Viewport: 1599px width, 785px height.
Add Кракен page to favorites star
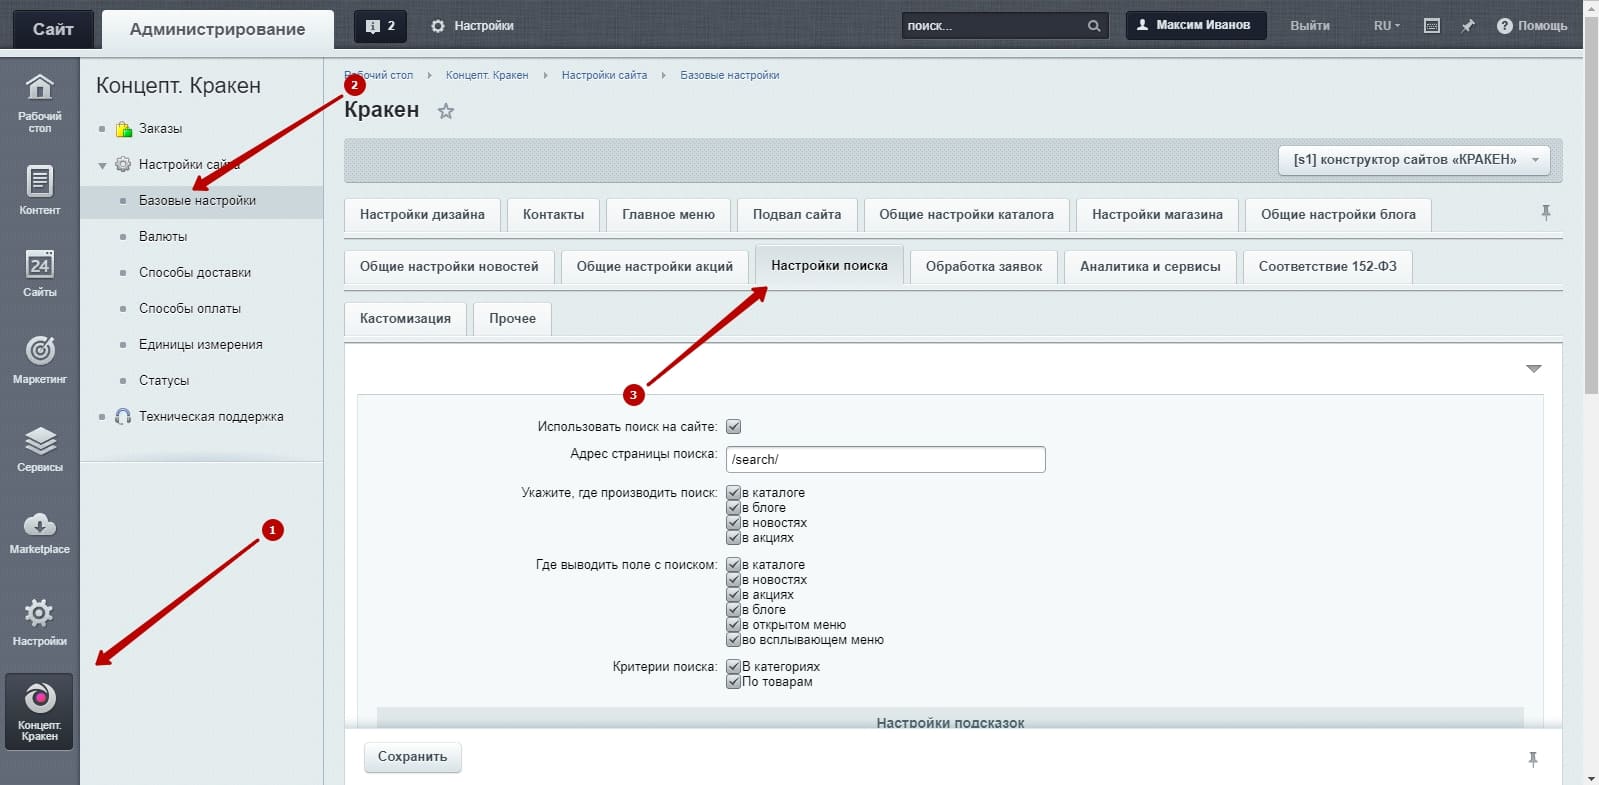point(446,111)
